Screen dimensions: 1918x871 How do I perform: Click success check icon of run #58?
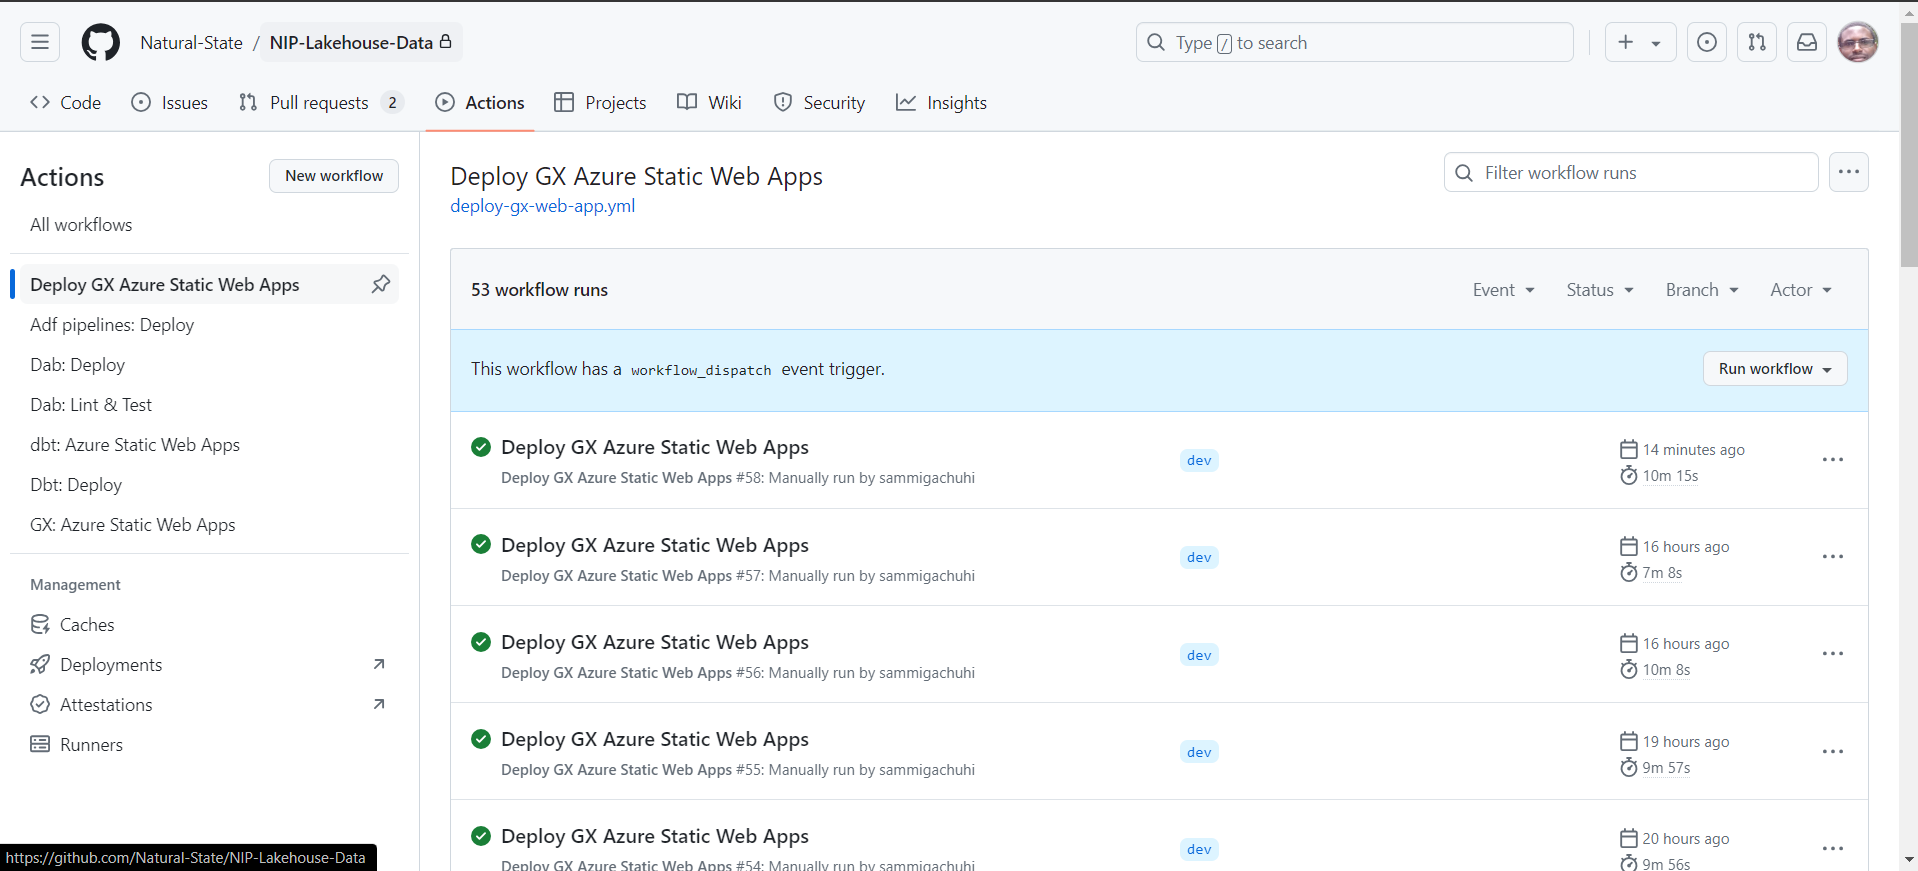pyautogui.click(x=481, y=447)
